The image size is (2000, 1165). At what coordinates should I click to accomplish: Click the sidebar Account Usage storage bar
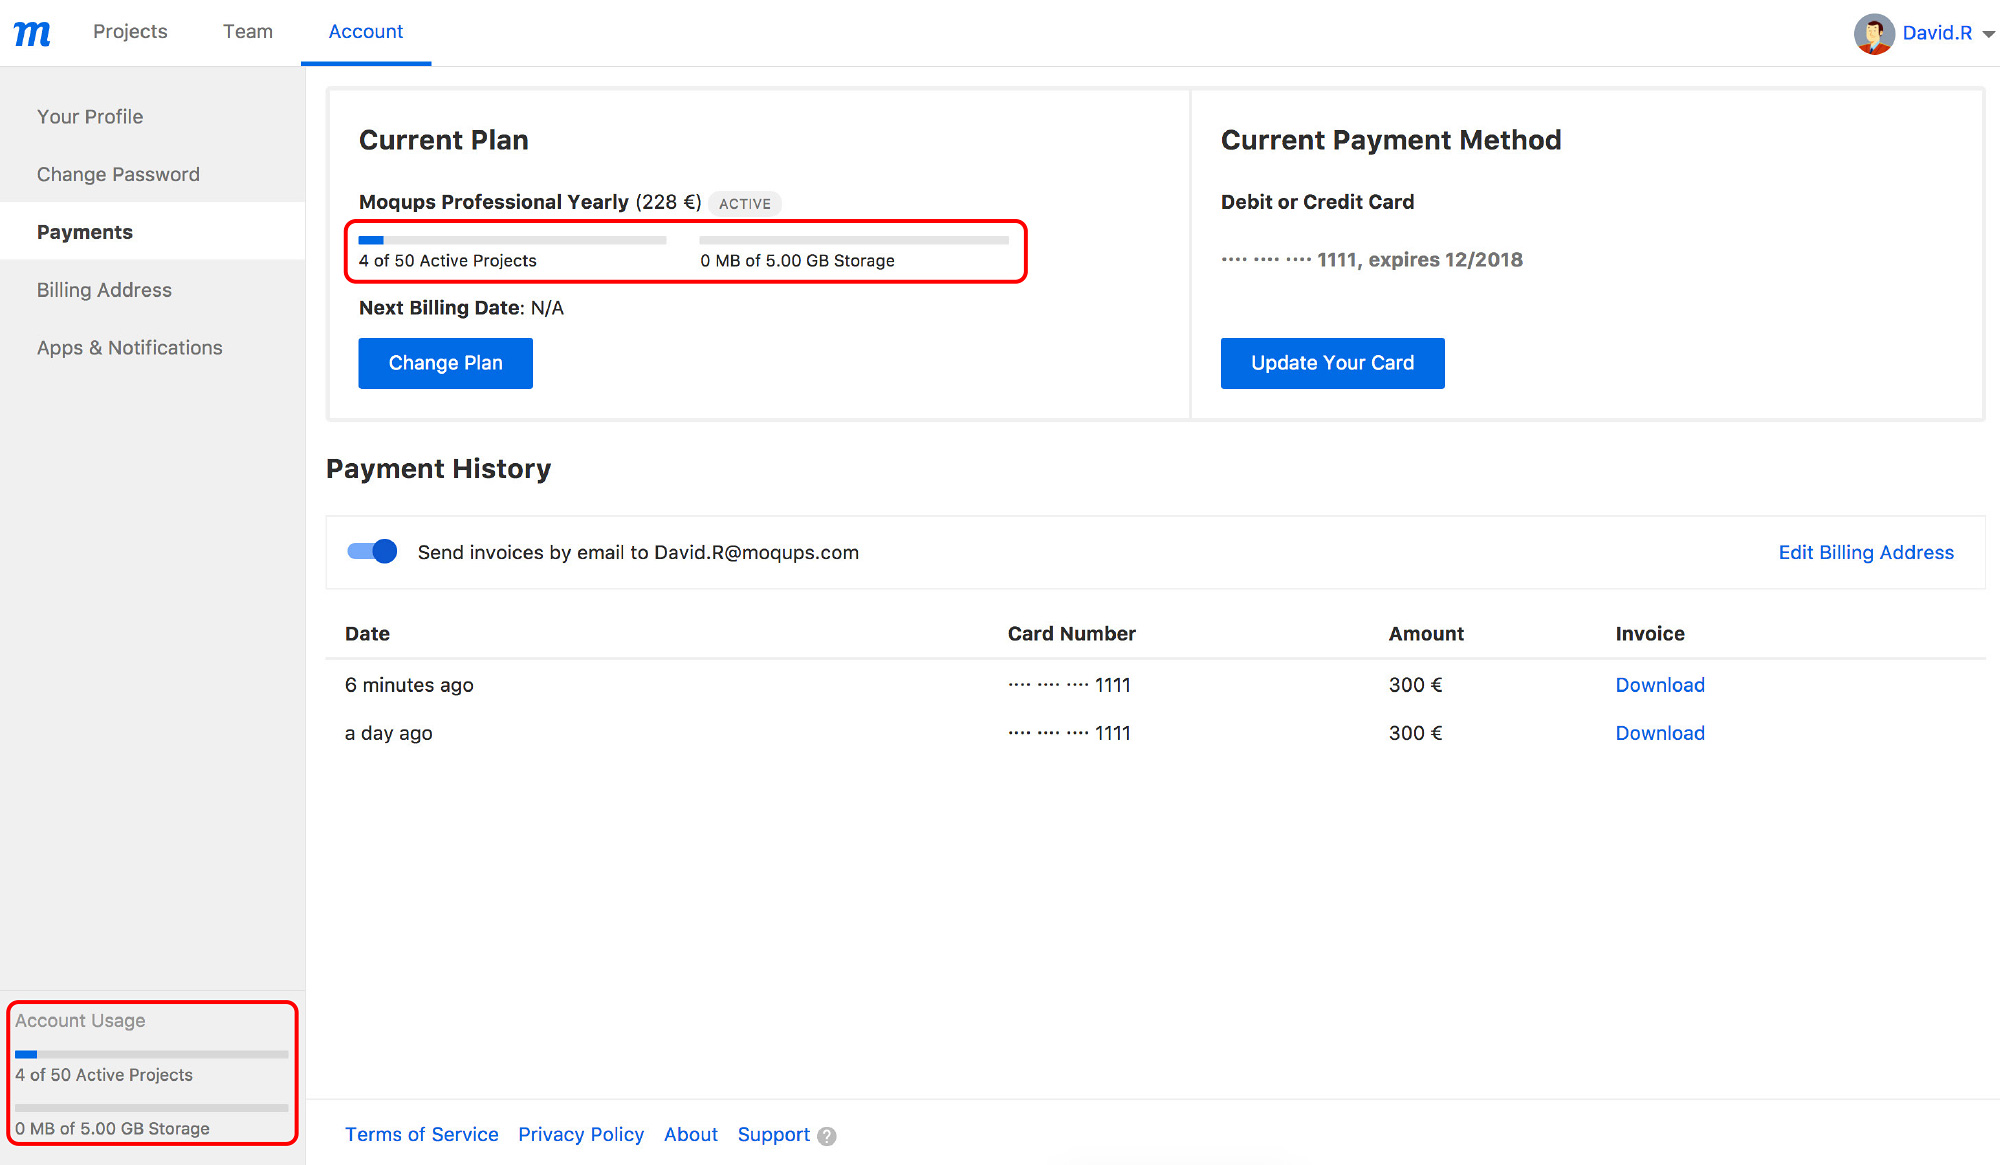(x=151, y=1108)
